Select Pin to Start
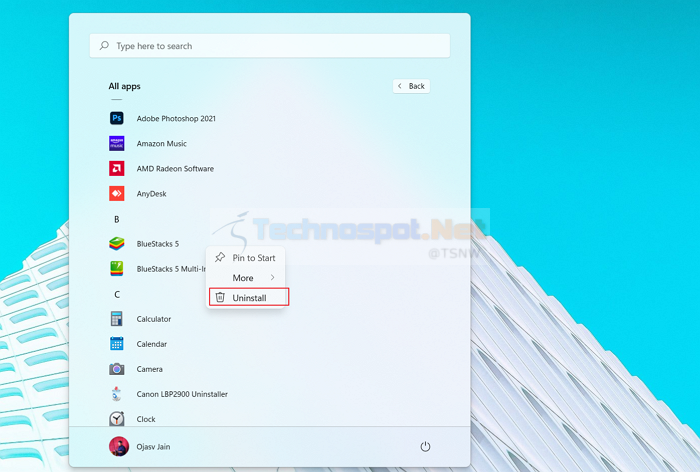Screen dimensions: 700x472 [x=245, y=258]
